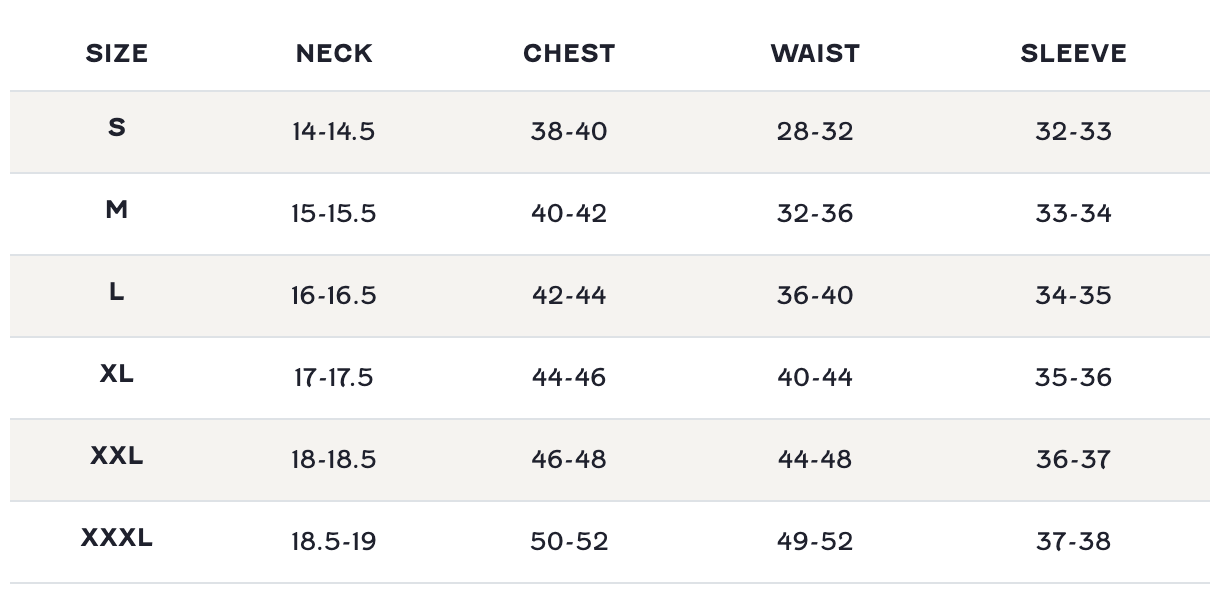The width and height of the screenshot is (1222, 596).
Task: Click chest measurement 50-52
Action: click(569, 542)
